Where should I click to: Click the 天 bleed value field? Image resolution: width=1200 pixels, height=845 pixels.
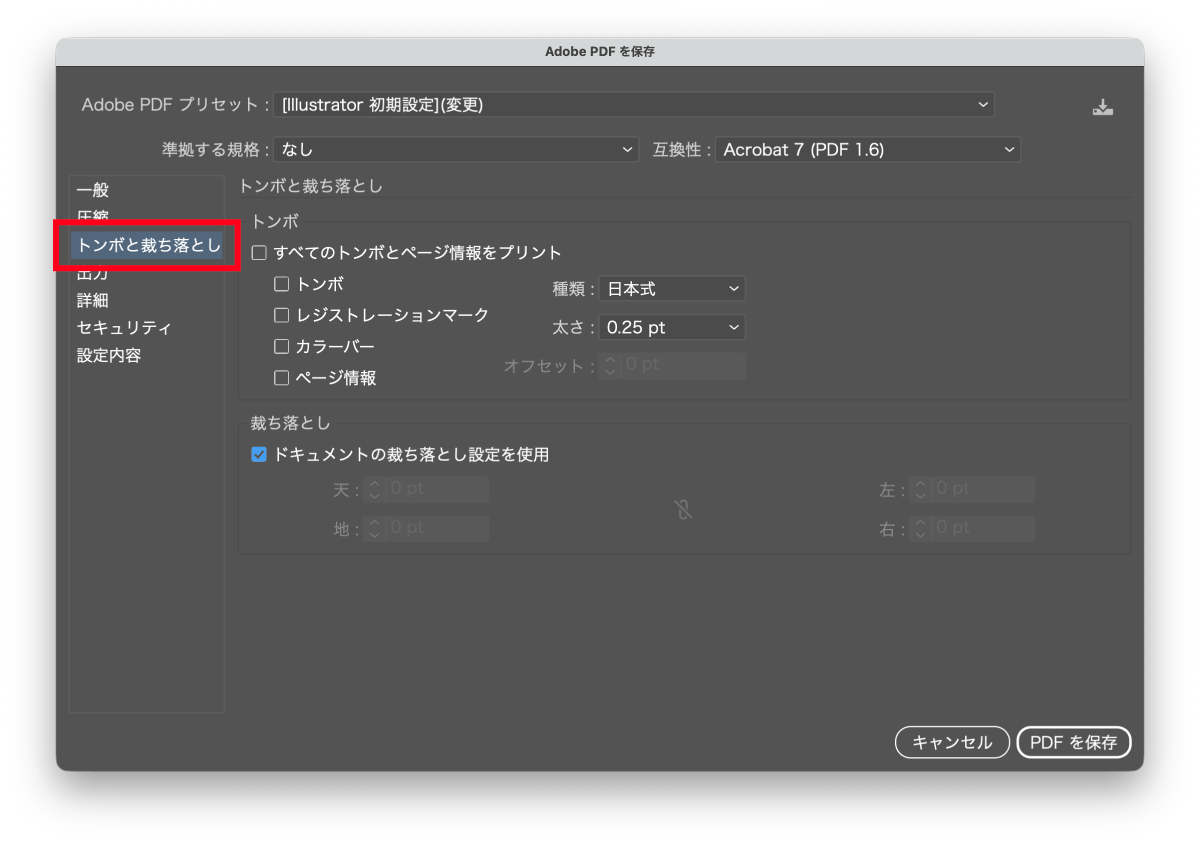coord(438,490)
